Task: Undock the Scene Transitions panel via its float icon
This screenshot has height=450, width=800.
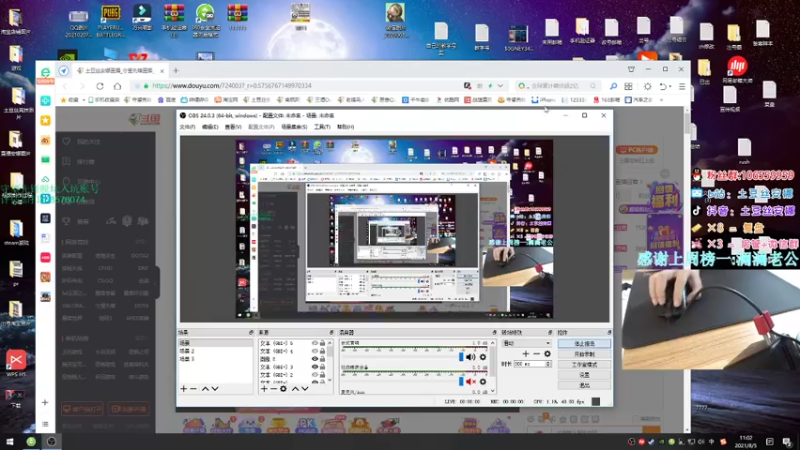Action: point(550,333)
